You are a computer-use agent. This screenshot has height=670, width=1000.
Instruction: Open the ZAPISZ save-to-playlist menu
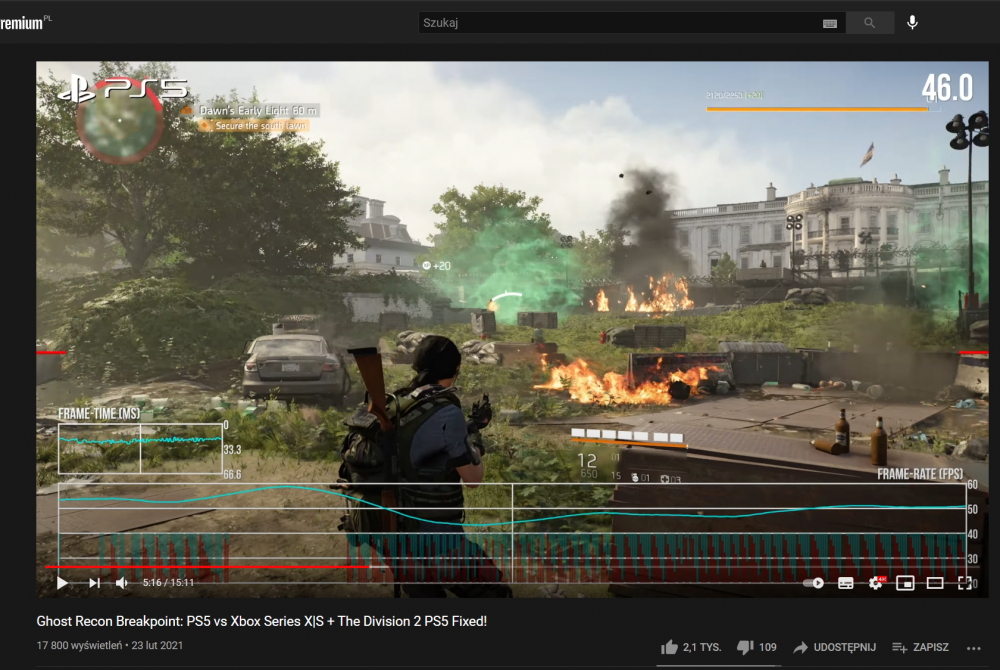(x=919, y=647)
